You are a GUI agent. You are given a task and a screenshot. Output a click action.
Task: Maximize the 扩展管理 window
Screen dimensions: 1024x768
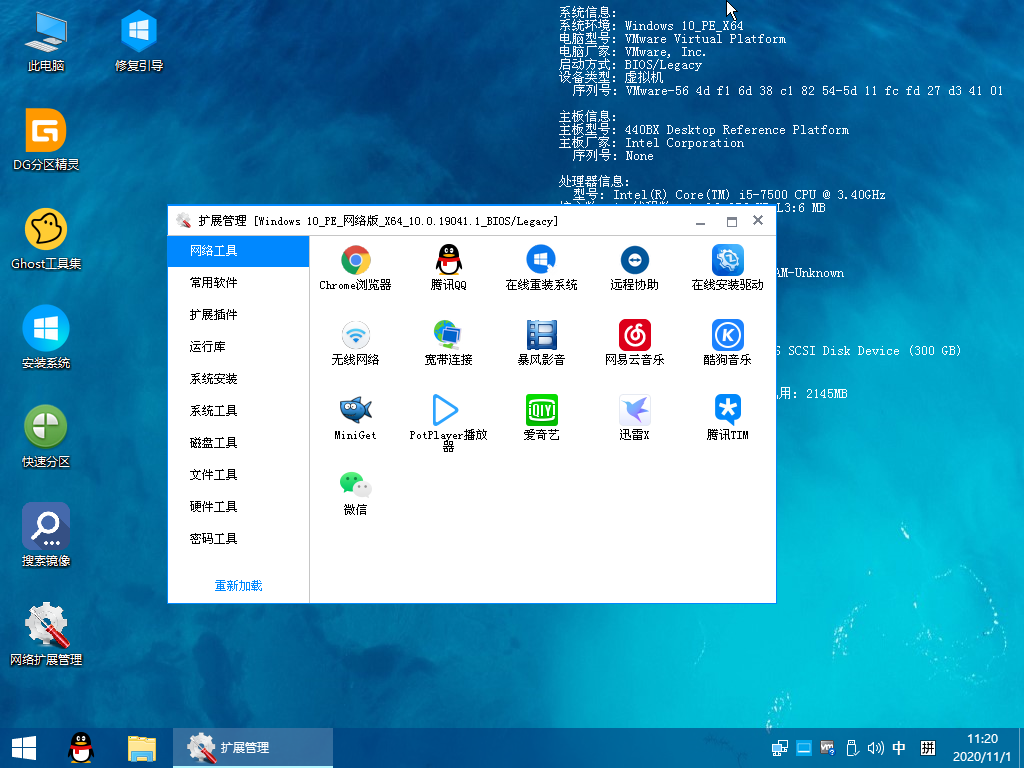731,221
